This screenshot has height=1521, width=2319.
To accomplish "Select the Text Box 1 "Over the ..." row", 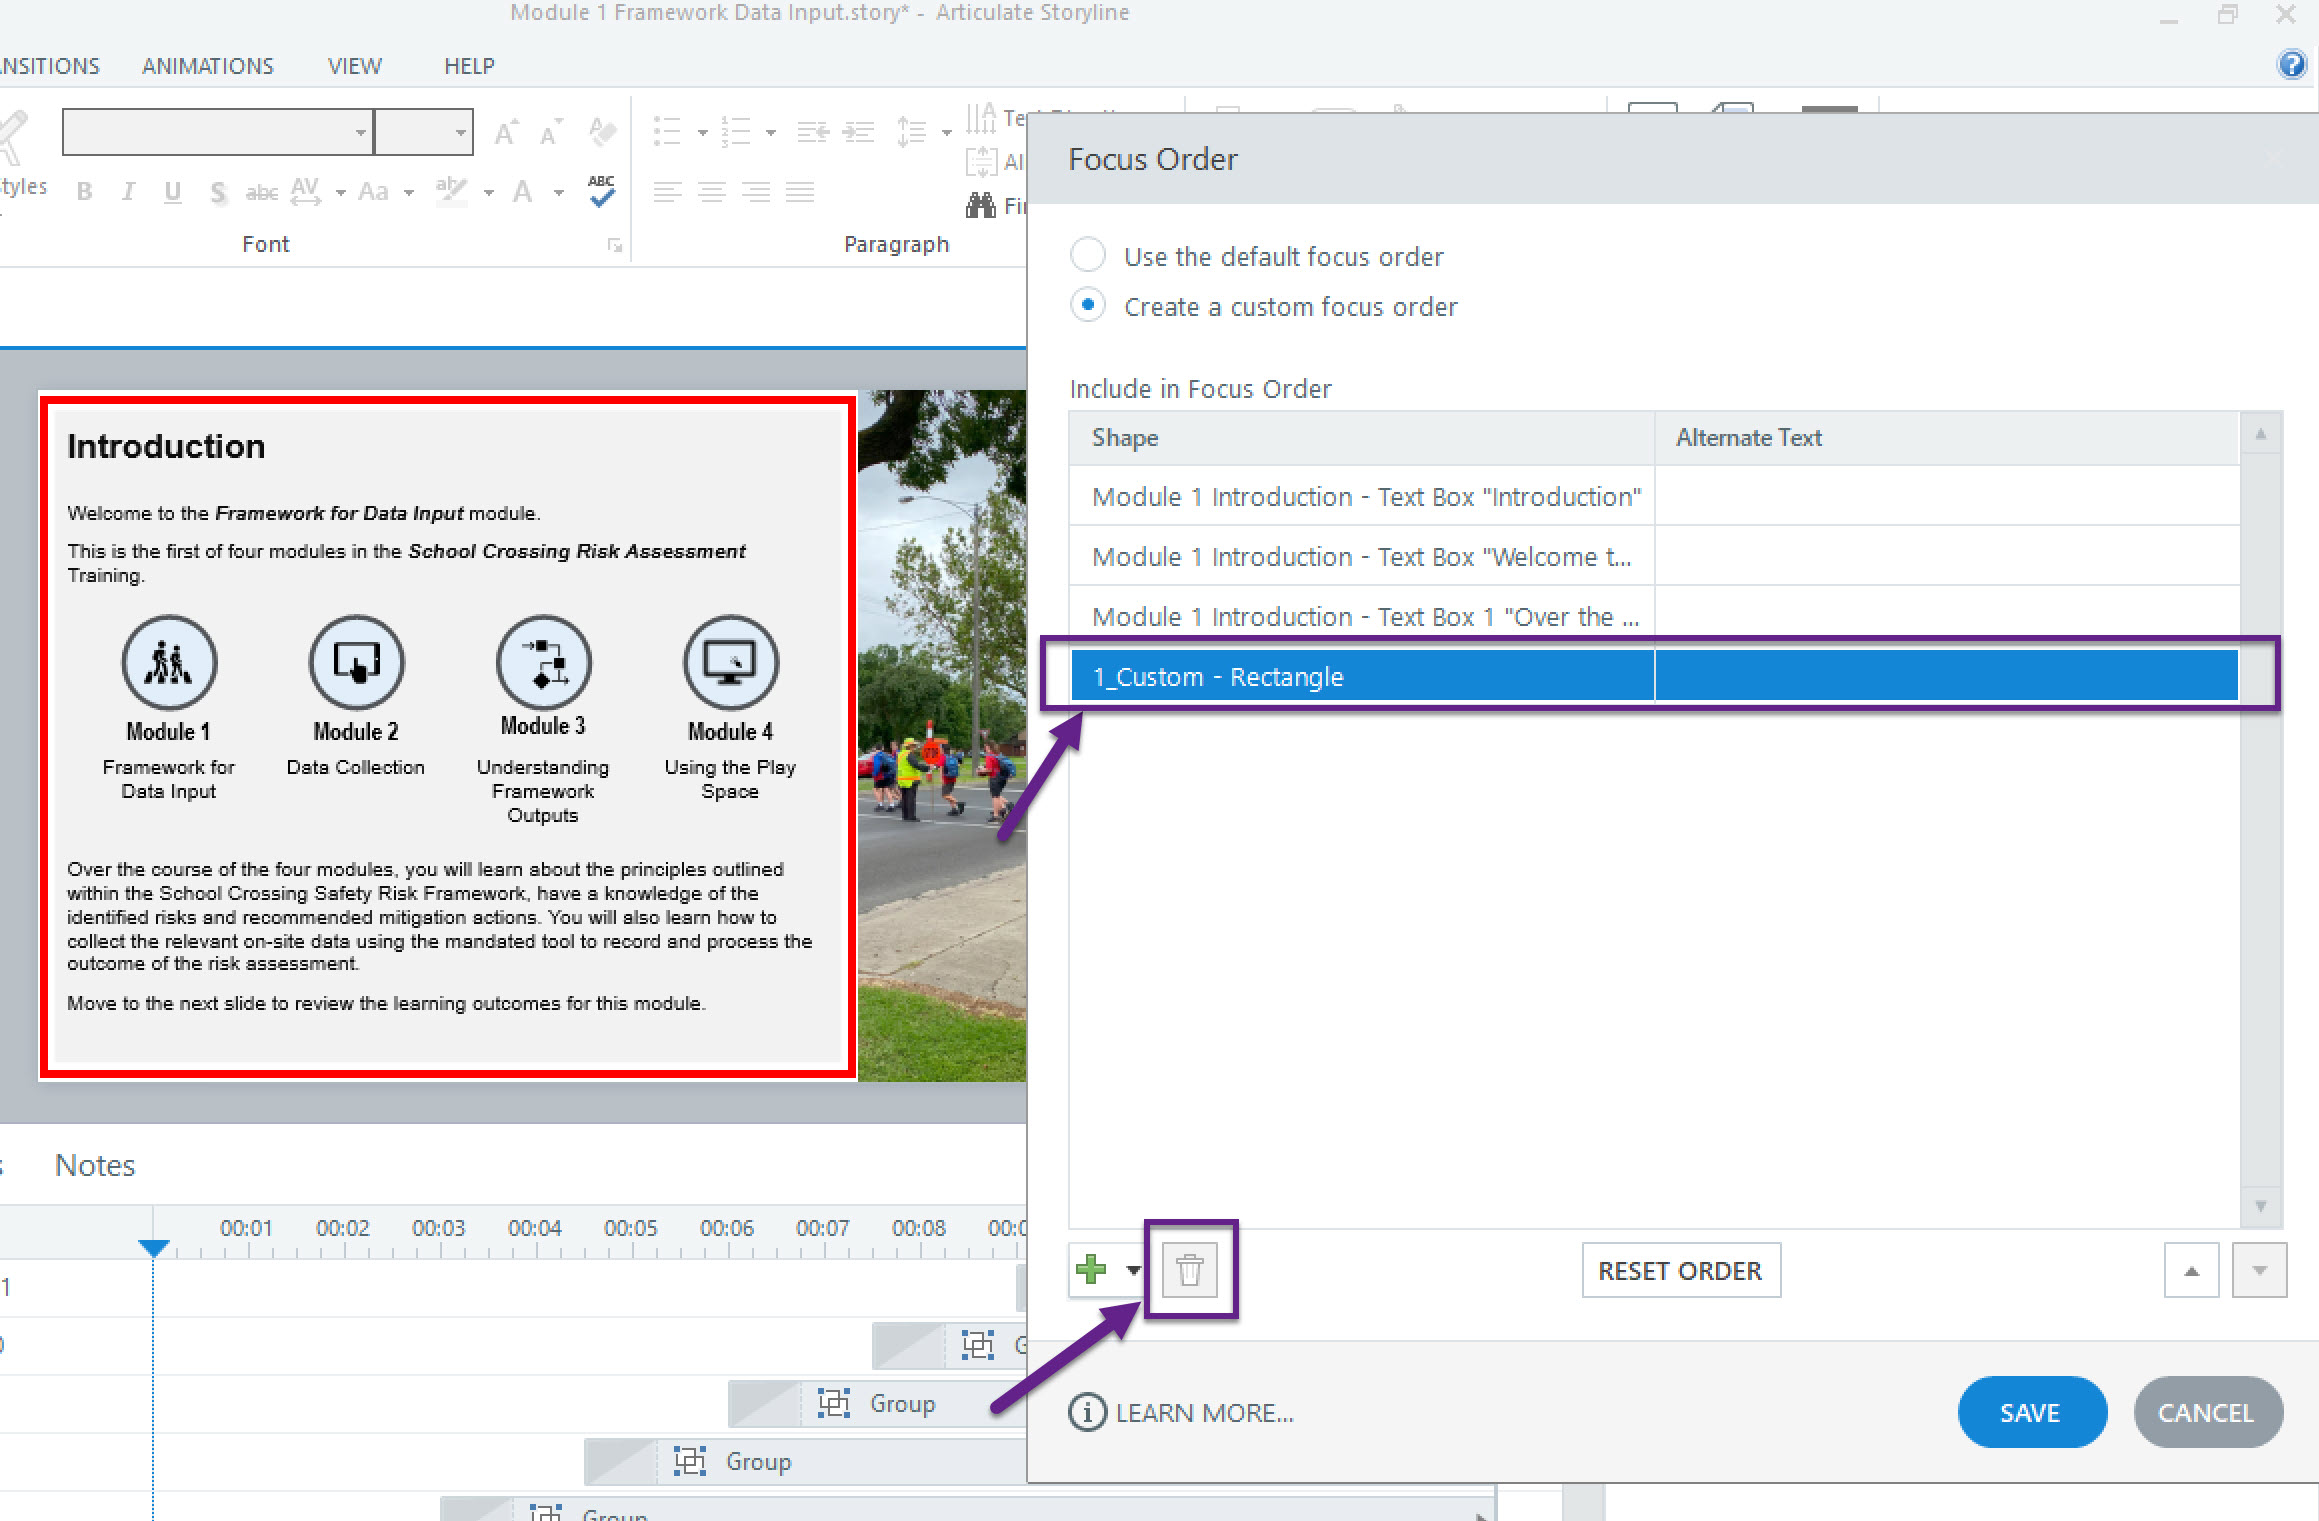I will coord(1654,616).
